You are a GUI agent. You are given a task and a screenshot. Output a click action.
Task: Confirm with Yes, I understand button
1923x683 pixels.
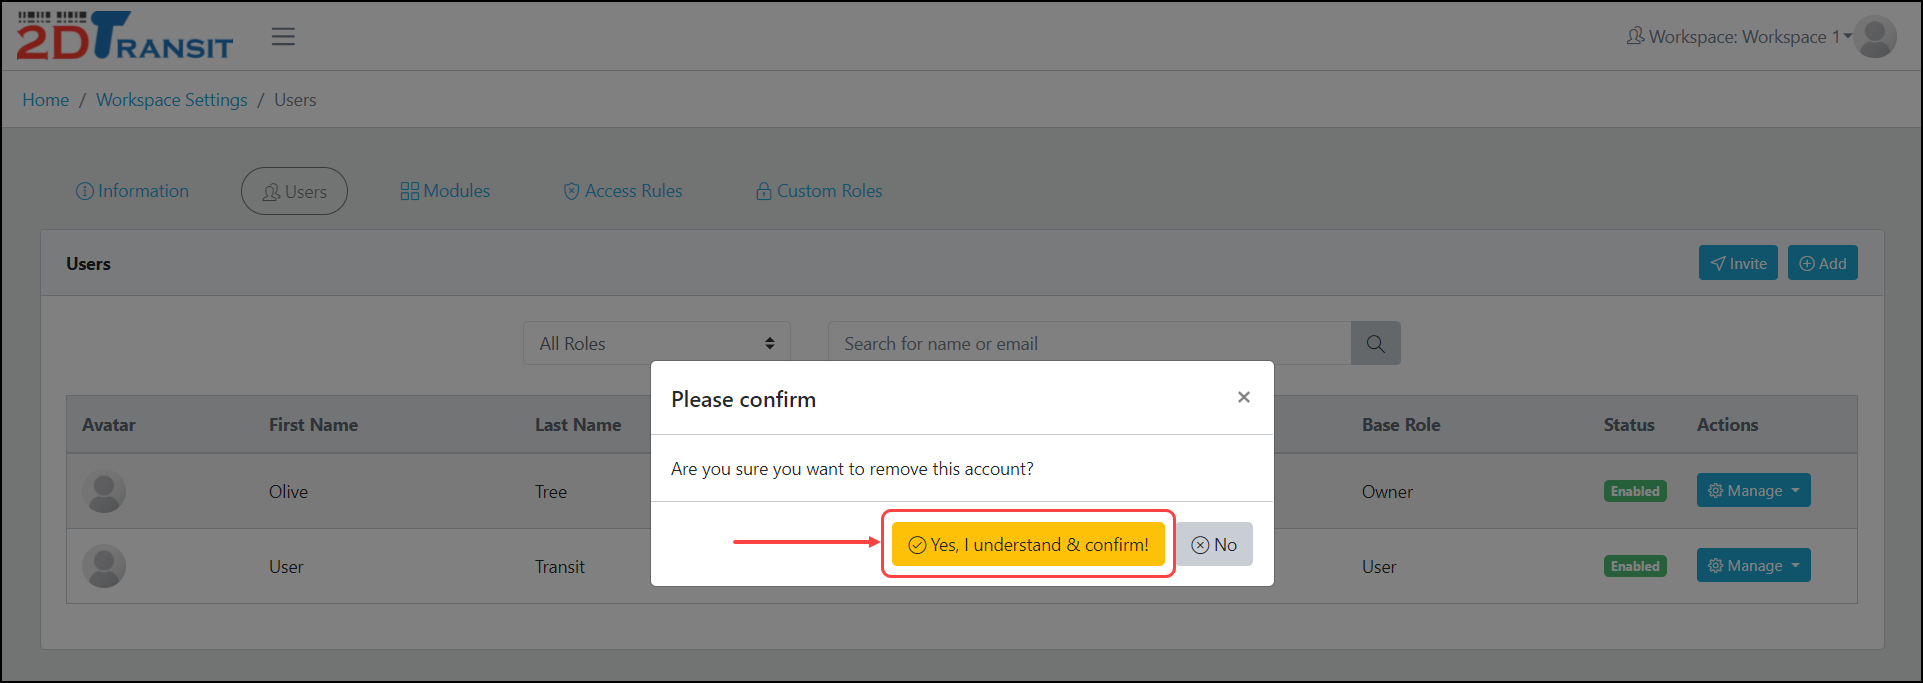click(1028, 545)
